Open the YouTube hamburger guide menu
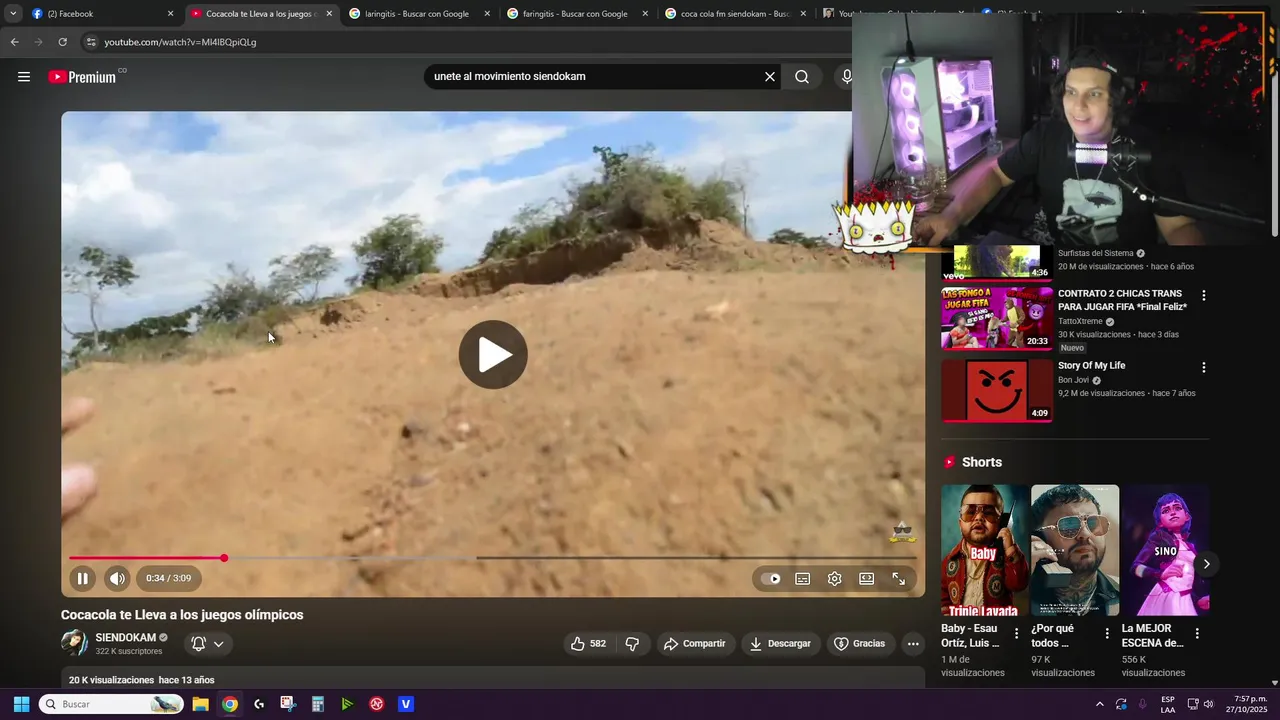Viewport: 1280px width, 720px height. point(24,77)
